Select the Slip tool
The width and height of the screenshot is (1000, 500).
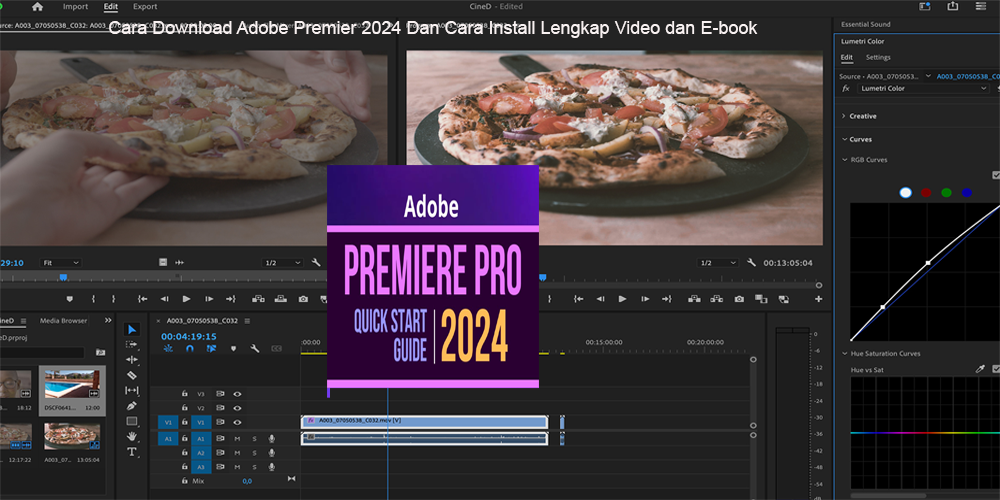tap(132, 390)
